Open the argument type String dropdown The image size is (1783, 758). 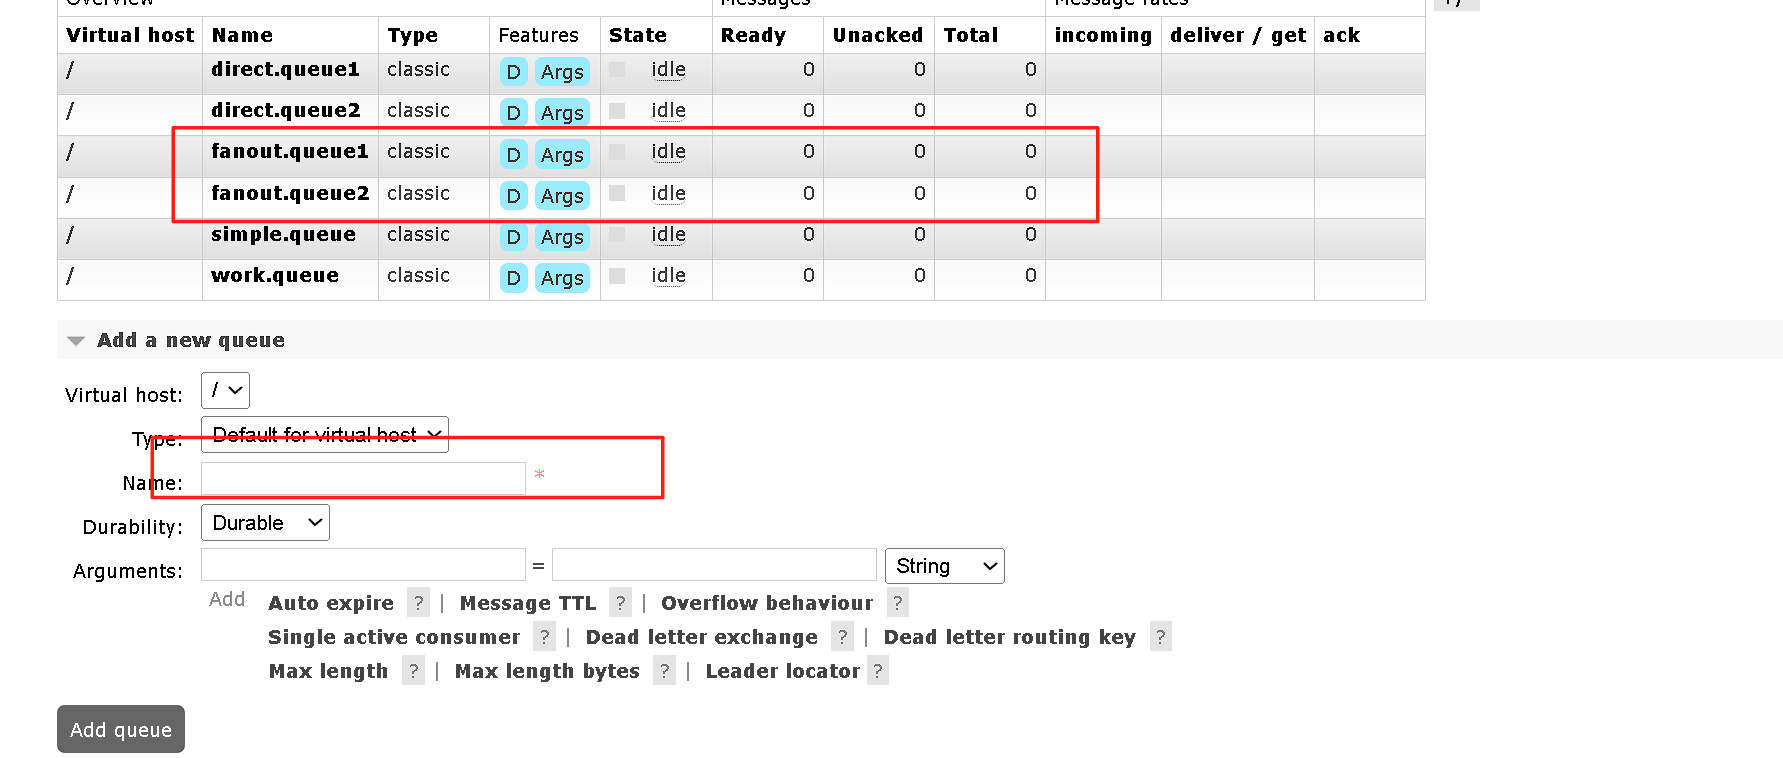[945, 566]
